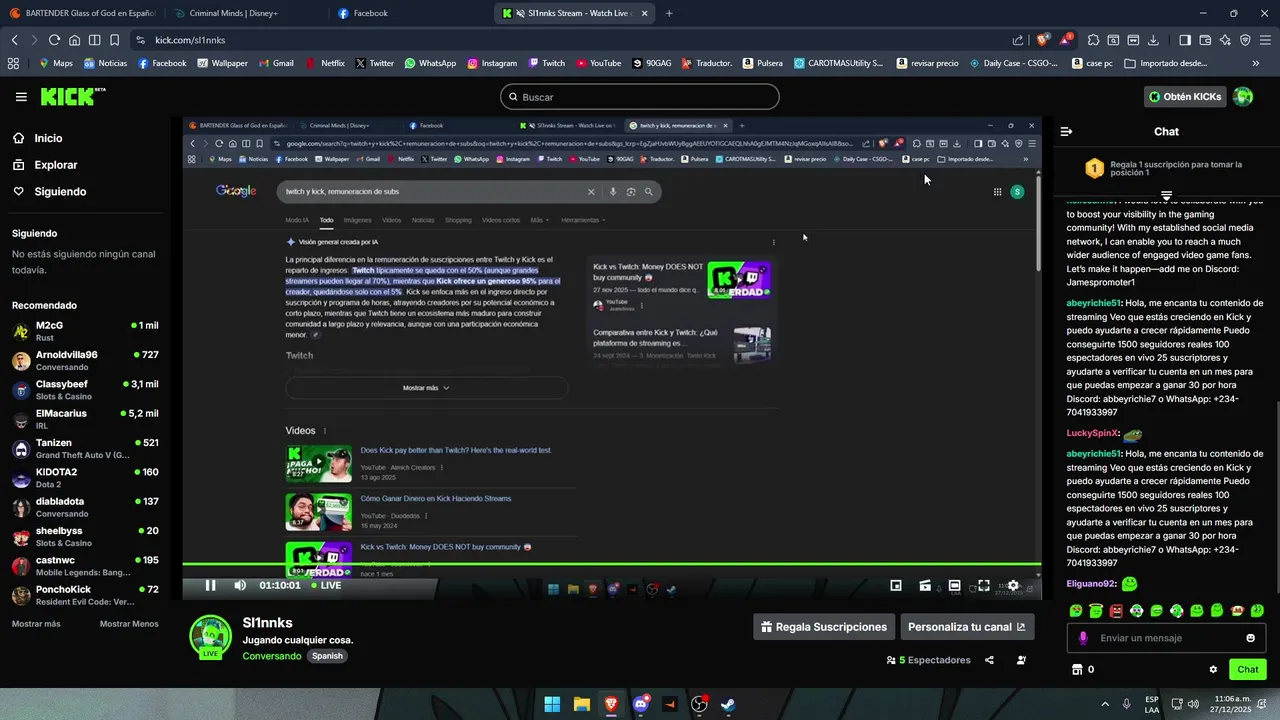Expand the chat leaderboard handle under the gift banner

tap(1166, 194)
